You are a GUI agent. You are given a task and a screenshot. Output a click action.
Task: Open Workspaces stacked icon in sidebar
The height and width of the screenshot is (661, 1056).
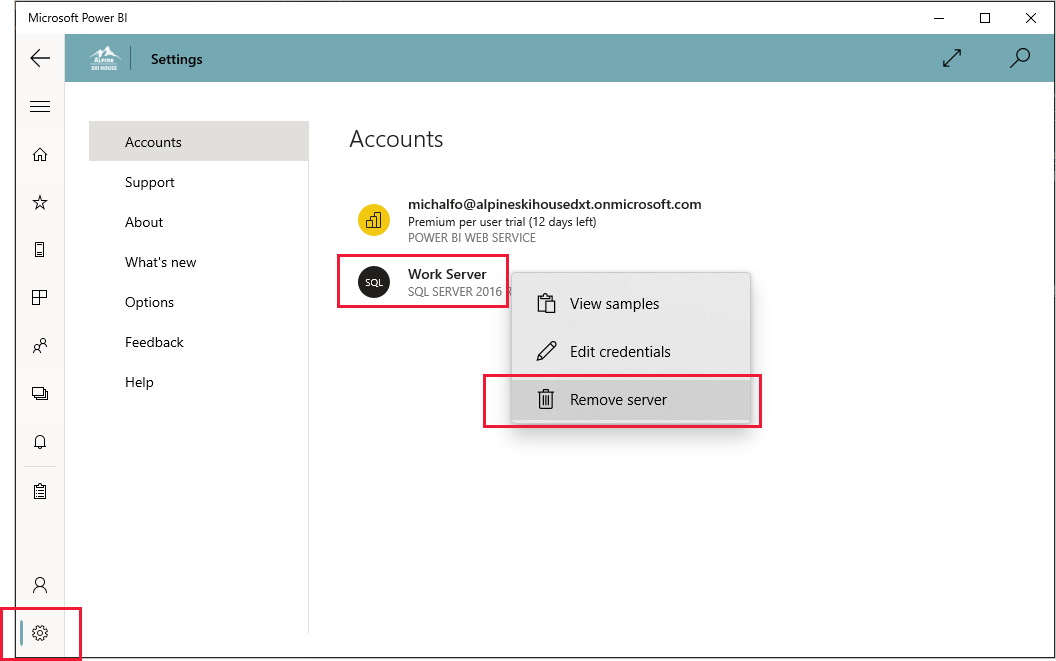point(40,394)
